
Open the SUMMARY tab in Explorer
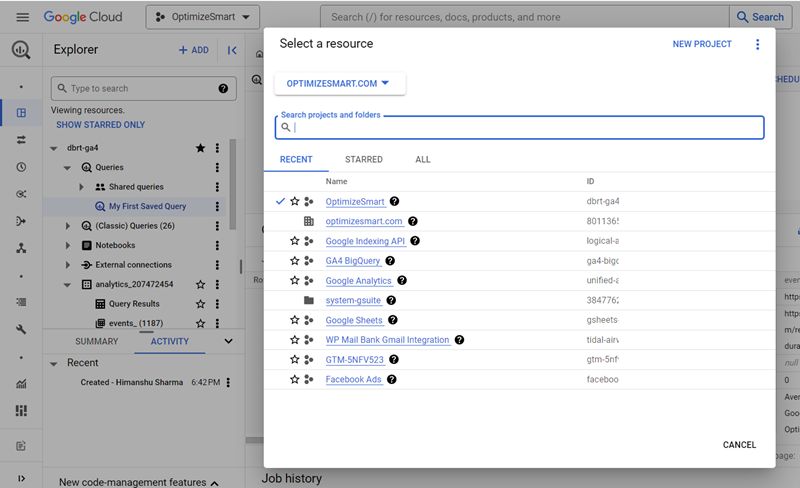(x=96, y=341)
